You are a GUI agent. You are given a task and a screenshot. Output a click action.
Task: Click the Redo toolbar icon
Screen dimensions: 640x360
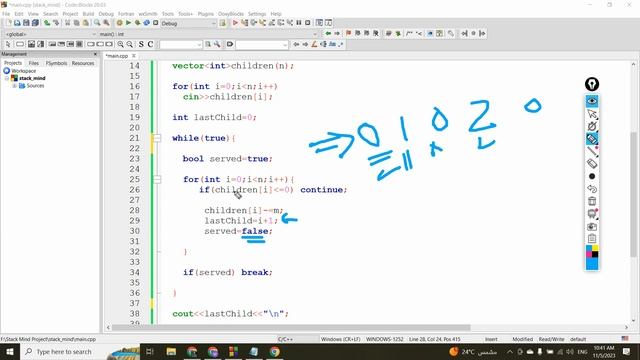(56, 23)
